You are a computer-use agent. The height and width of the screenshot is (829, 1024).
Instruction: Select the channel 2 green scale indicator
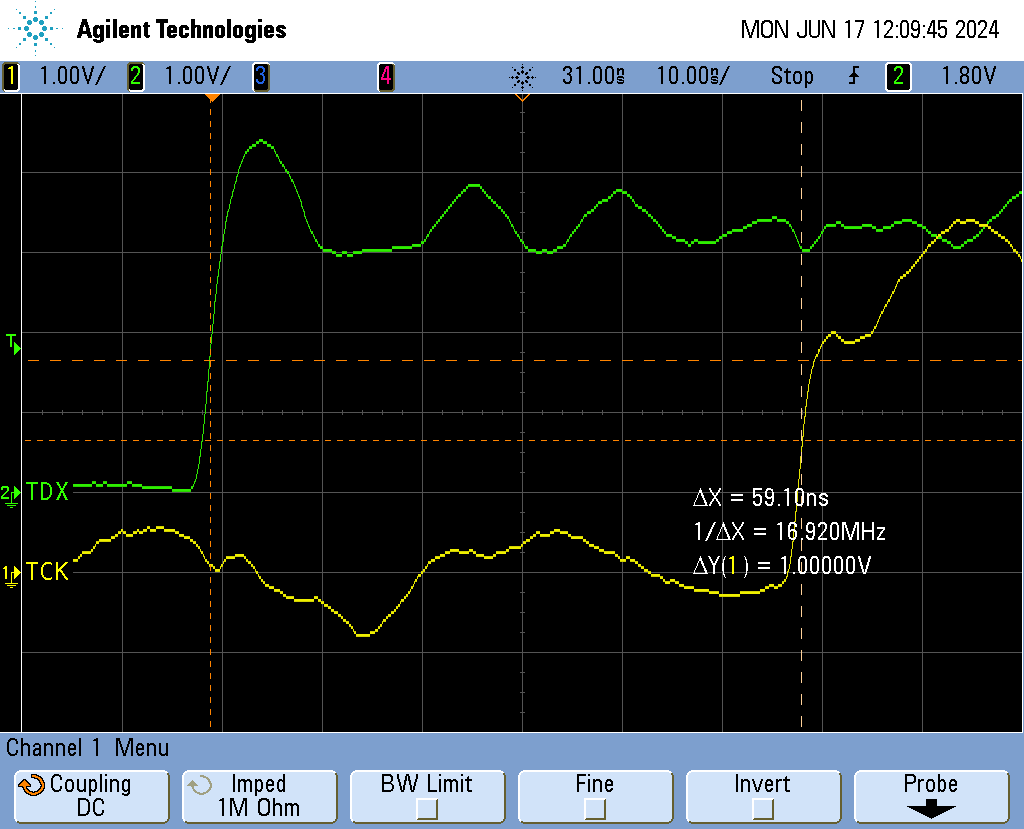[135, 76]
